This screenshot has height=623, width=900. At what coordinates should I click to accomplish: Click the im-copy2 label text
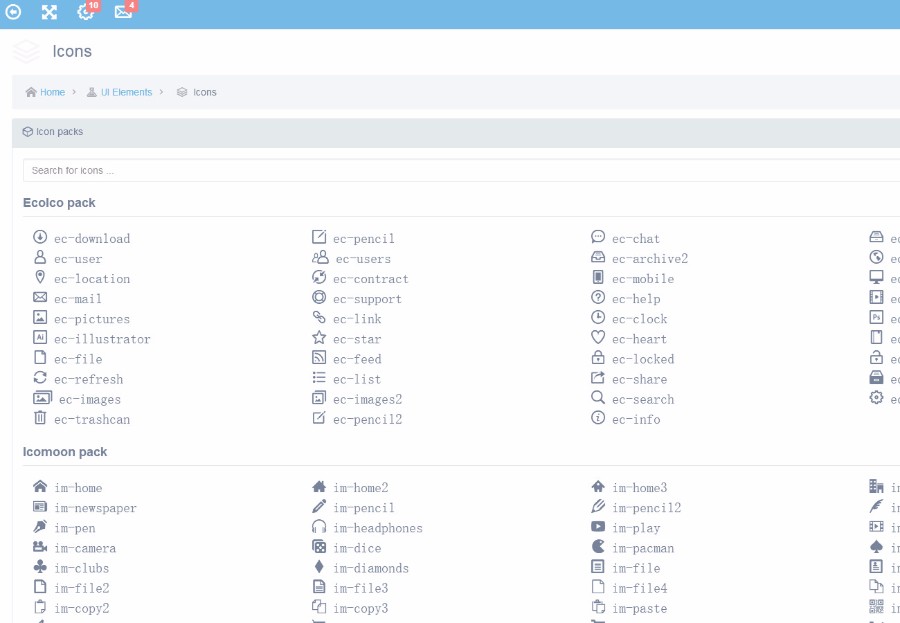(x=82, y=609)
